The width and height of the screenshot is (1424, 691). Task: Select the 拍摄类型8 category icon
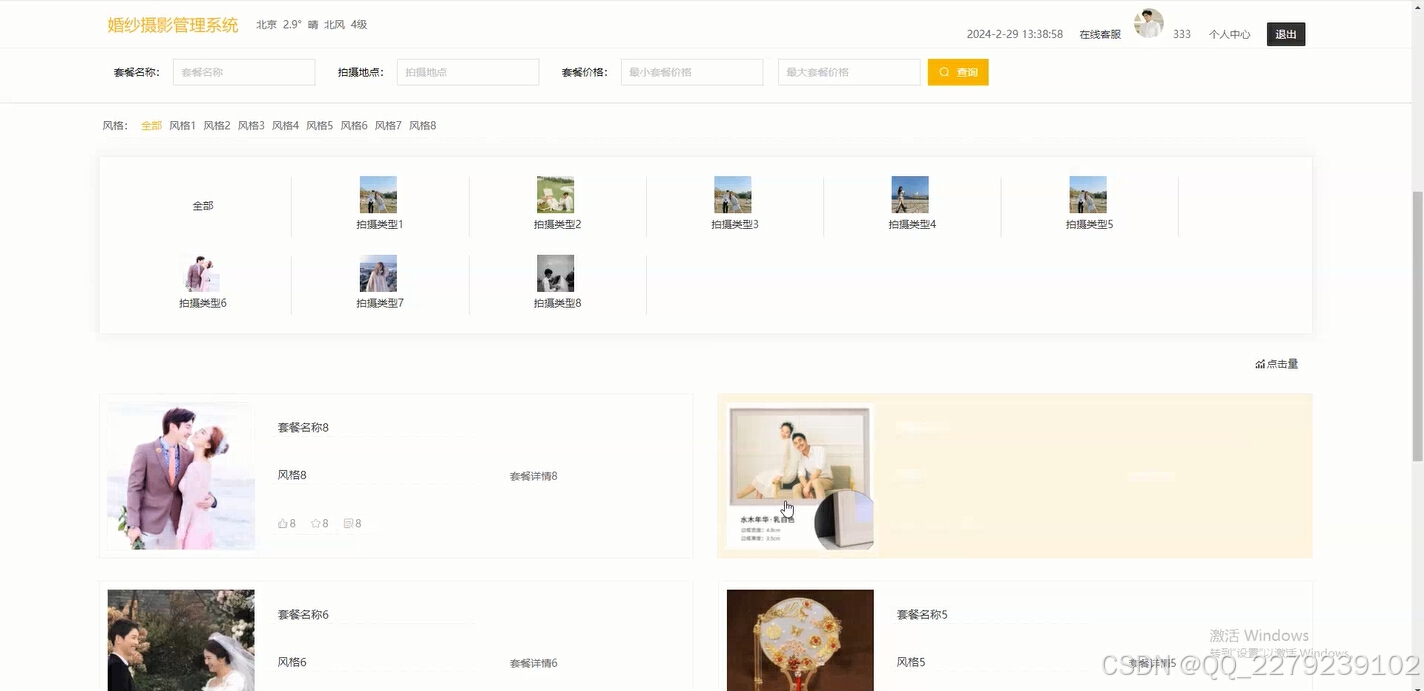click(x=555, y=273)
